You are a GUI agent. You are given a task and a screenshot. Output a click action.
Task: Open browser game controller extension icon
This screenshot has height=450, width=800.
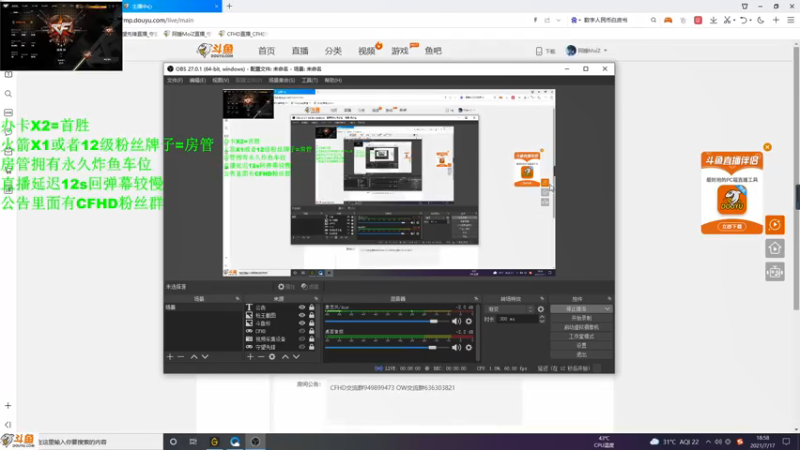click(668, 20)
